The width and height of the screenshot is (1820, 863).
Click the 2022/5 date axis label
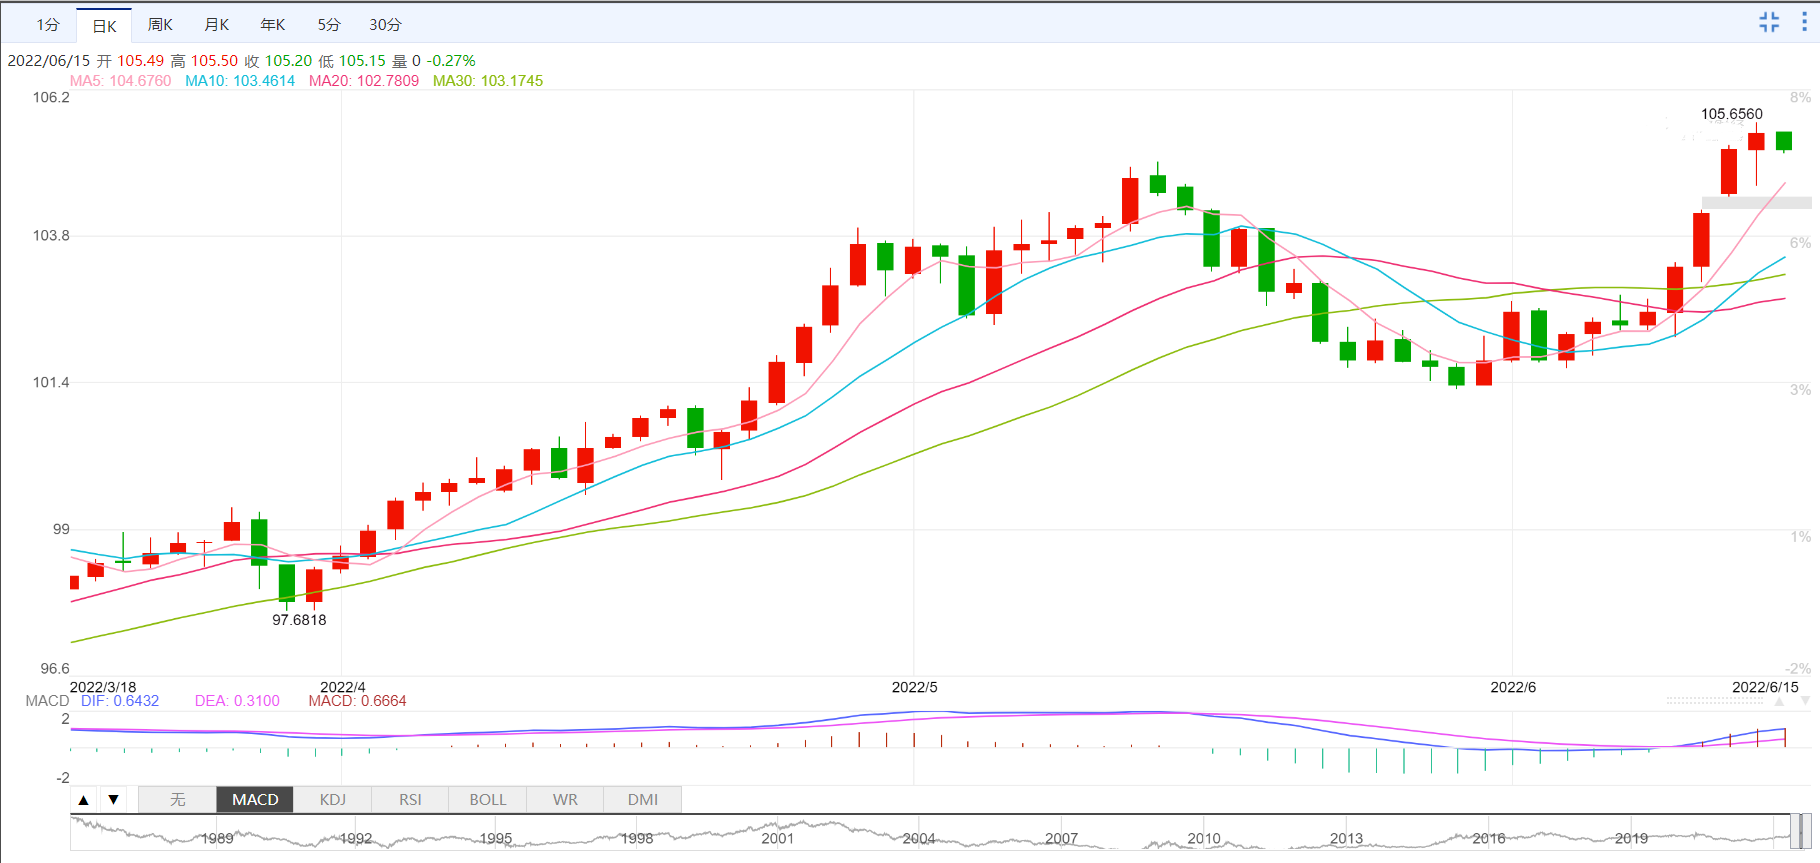point(914,687)
